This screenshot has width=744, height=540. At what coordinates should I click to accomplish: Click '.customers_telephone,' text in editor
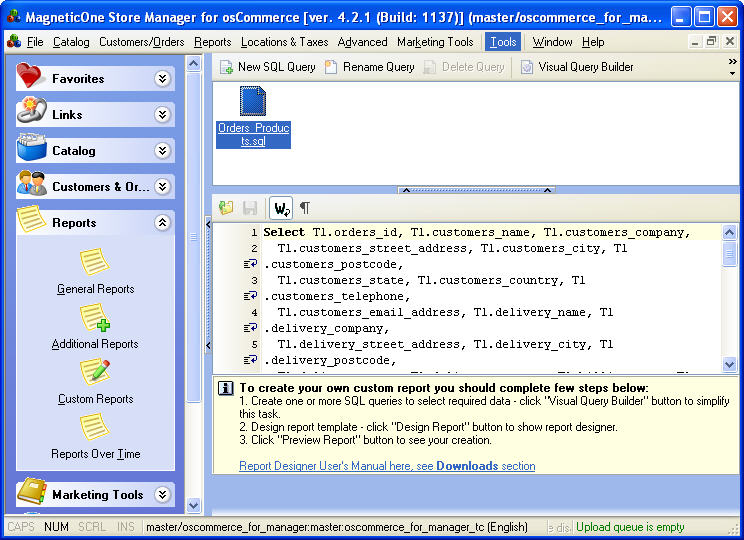[x=337, y=296]
